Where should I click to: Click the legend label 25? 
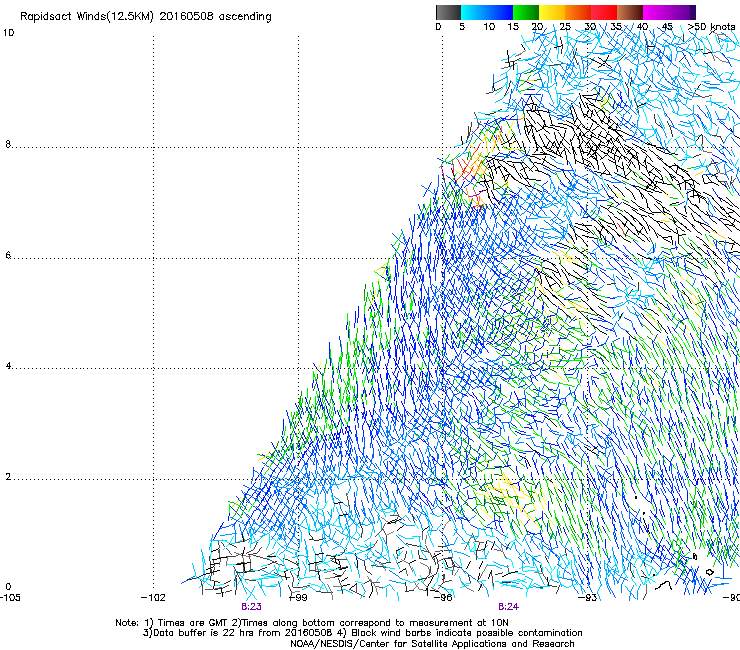pyautogui.click(x=565, y=27)
